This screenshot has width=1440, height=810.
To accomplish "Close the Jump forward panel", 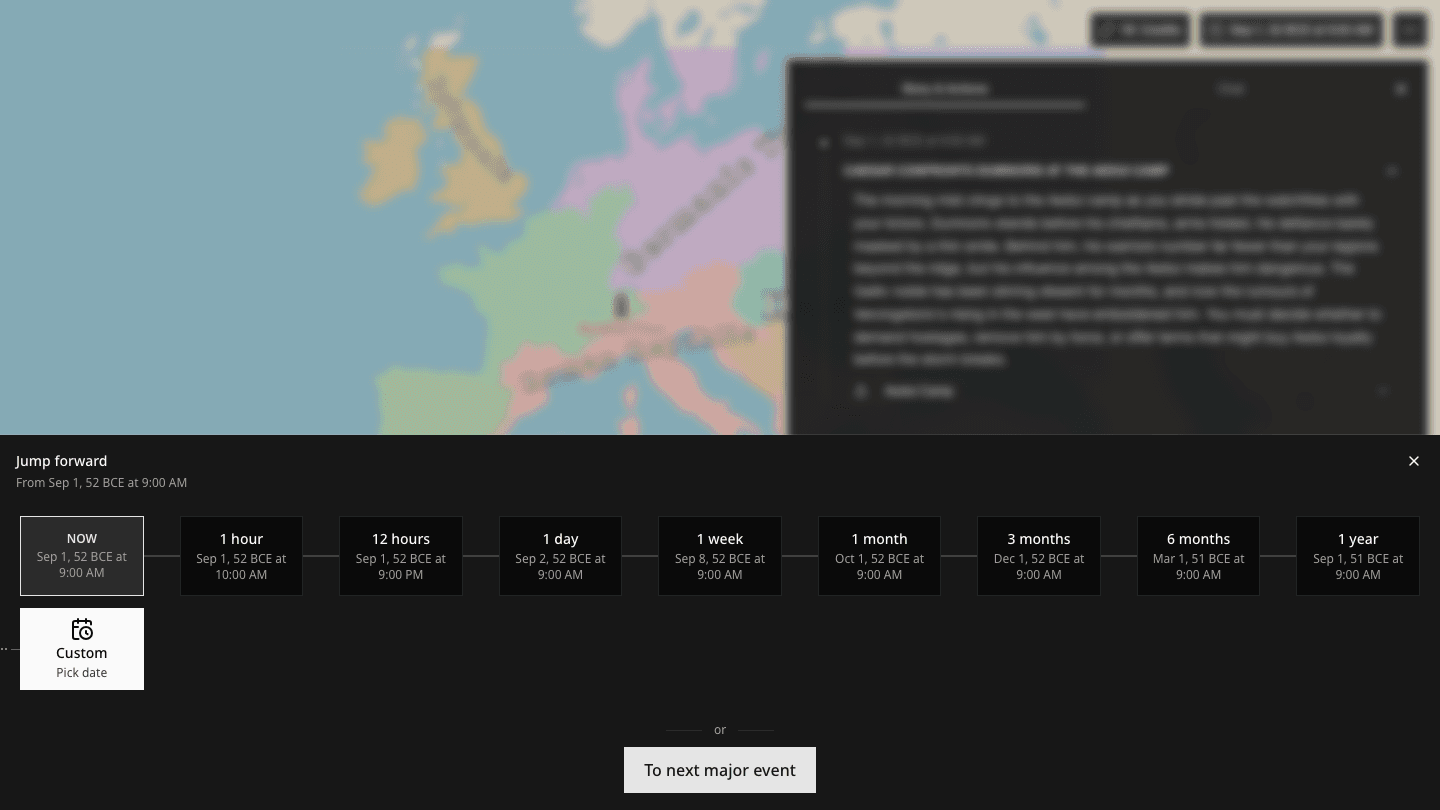I will point(1413,461).
